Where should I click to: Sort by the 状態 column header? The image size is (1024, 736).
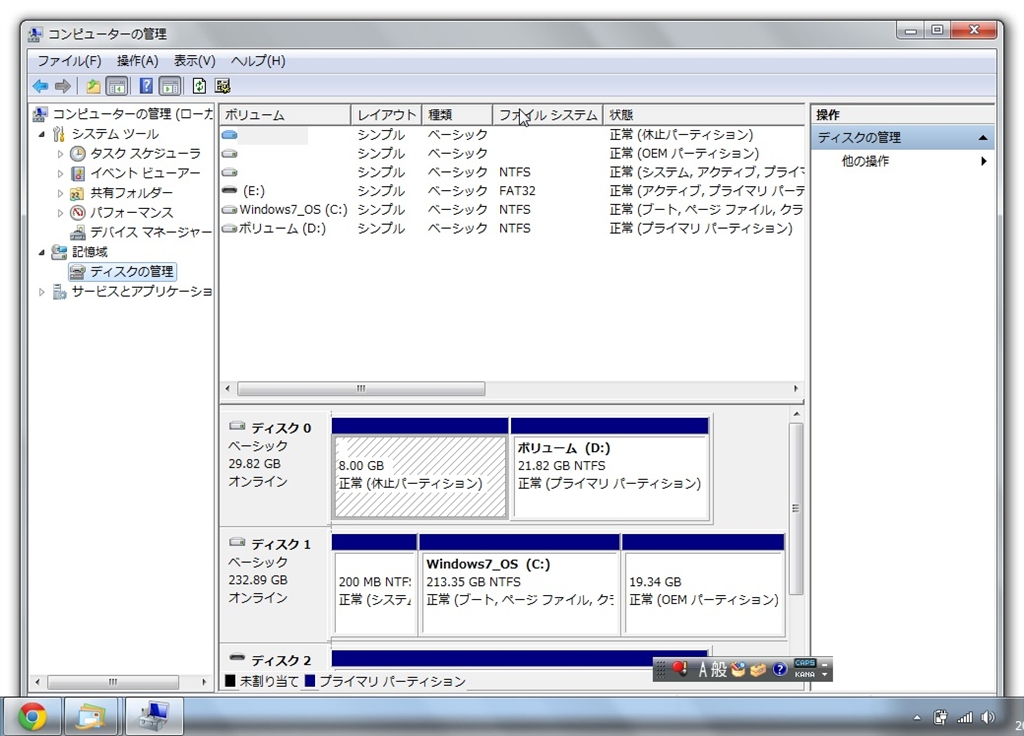[703, 115]
